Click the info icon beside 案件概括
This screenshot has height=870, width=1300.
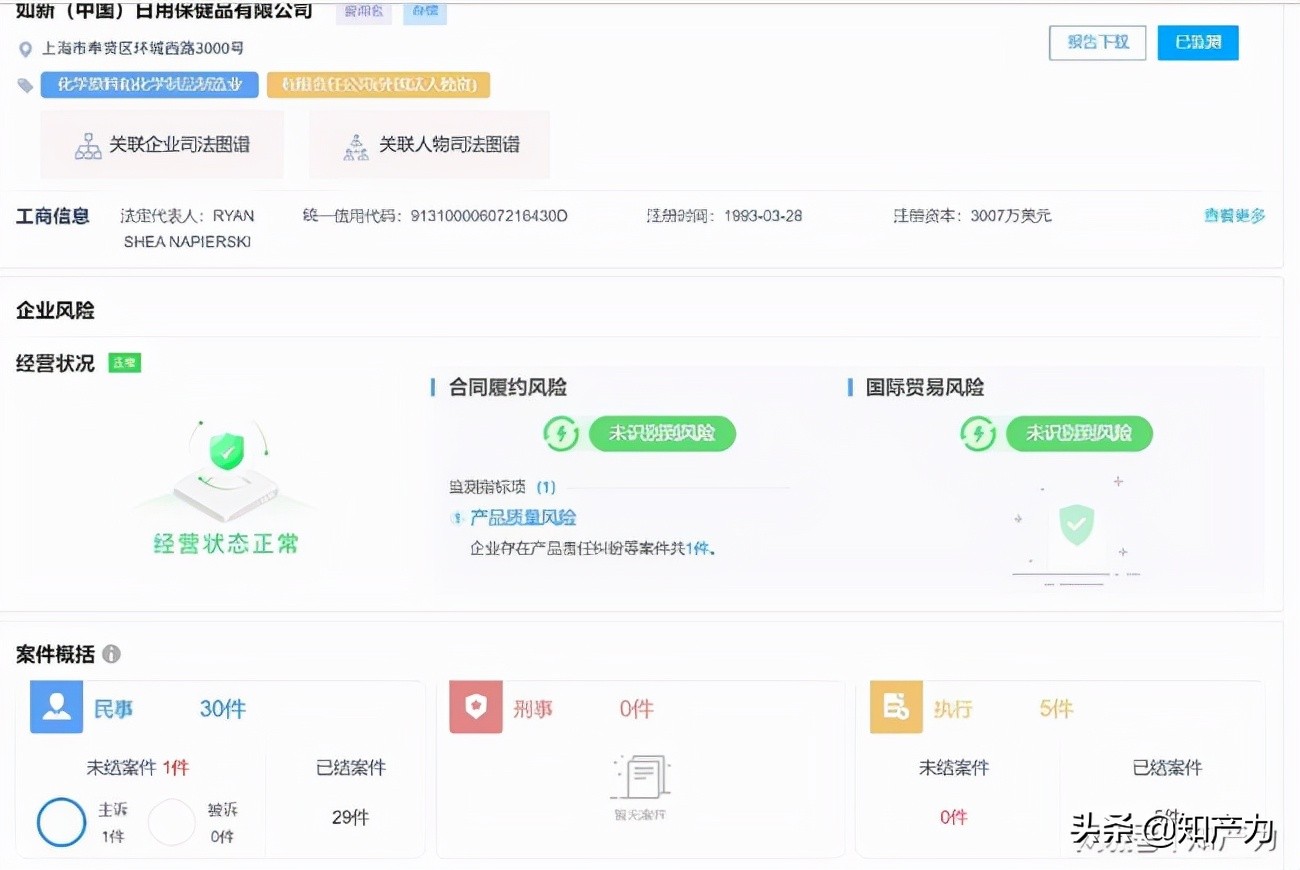point(110,654)
